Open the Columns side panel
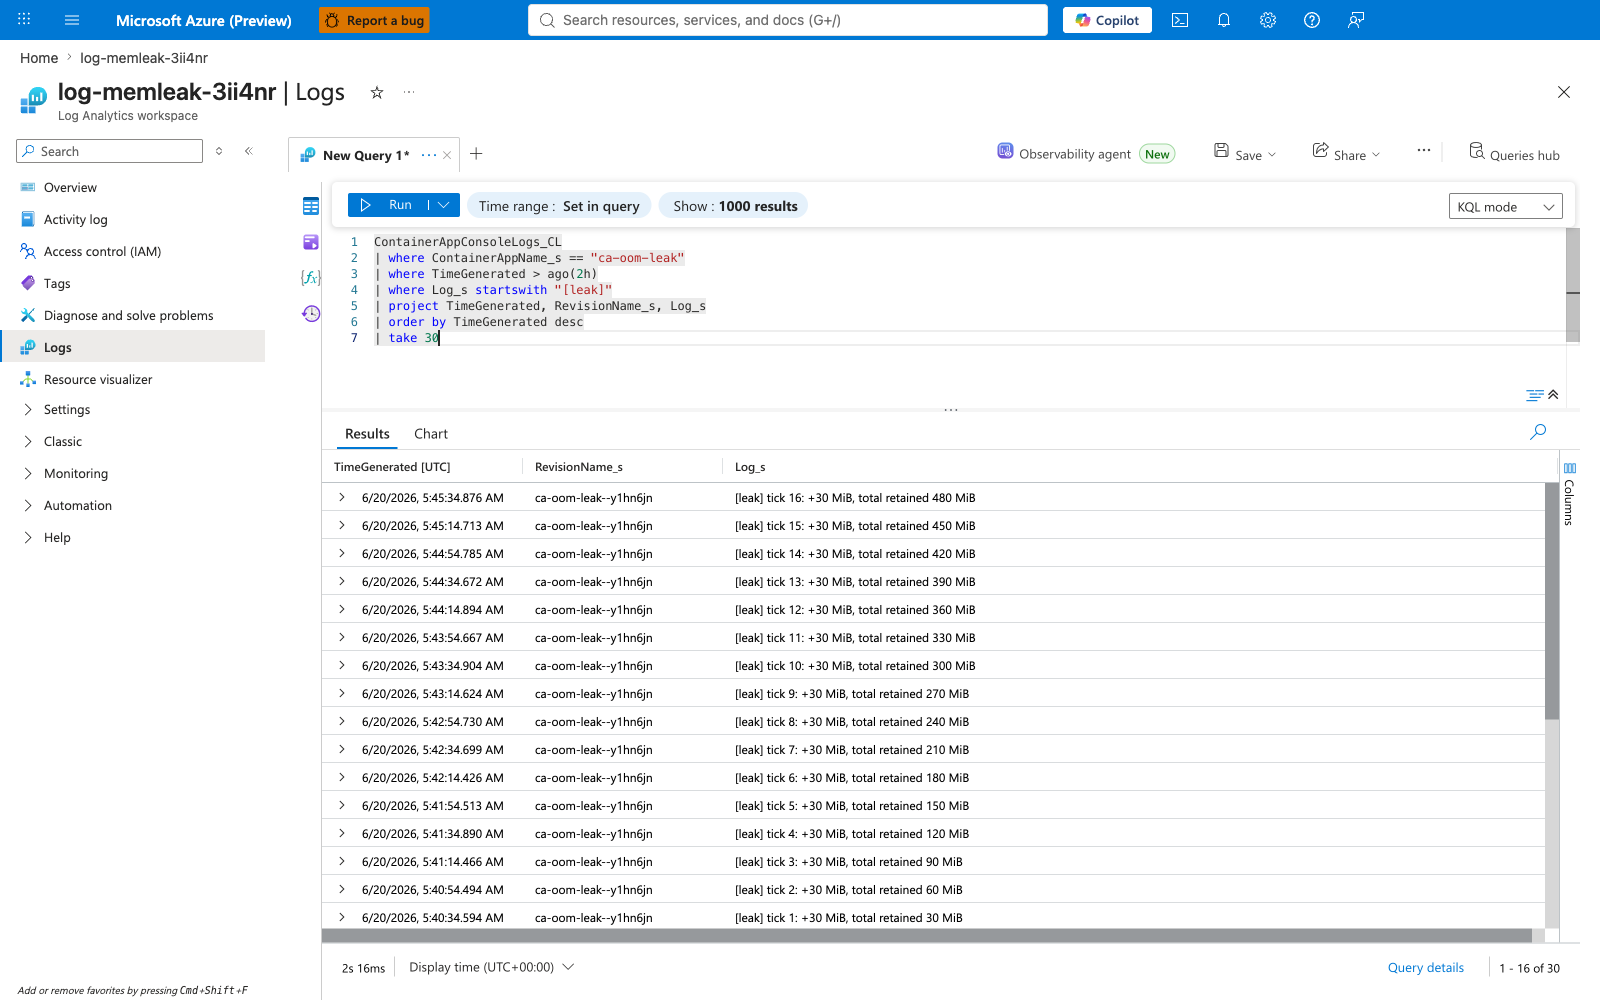Image resolution: width=1600 pixels, height=1000 pixels. [x=1569, y=494]
